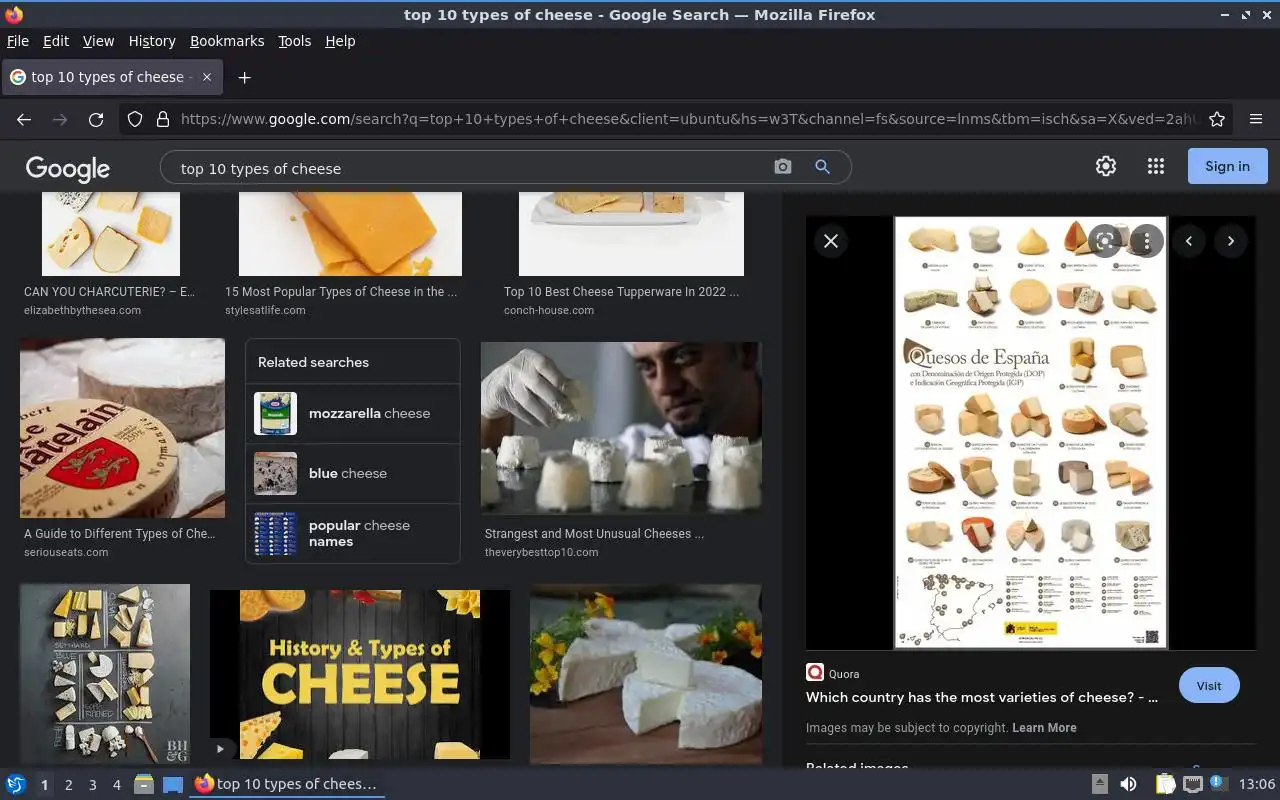This screenshot has width=1280, height=800.
Task: Open the History menu
Action: (x=152, y=41)
